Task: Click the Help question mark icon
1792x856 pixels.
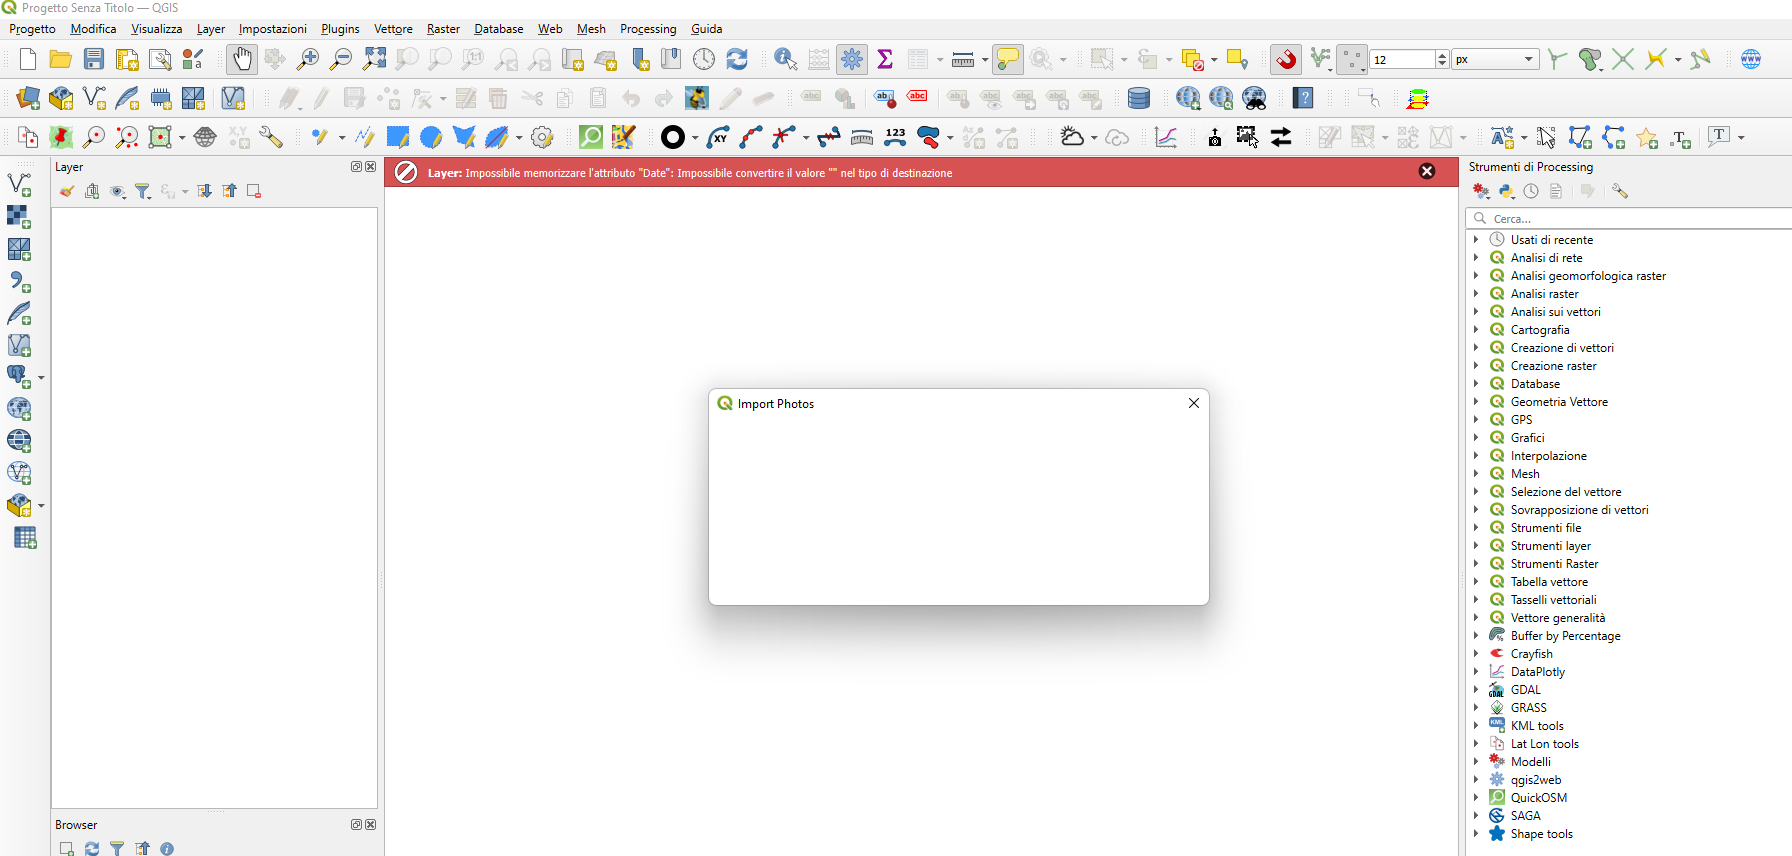Action: coord(1302,98)
